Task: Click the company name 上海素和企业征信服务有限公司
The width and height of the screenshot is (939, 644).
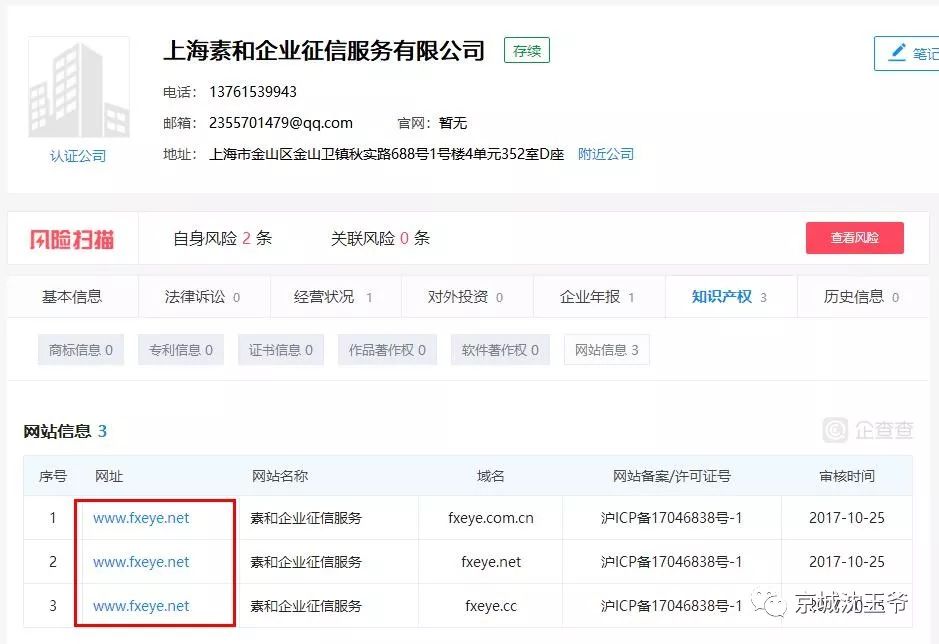Action: tap(324, 51)
